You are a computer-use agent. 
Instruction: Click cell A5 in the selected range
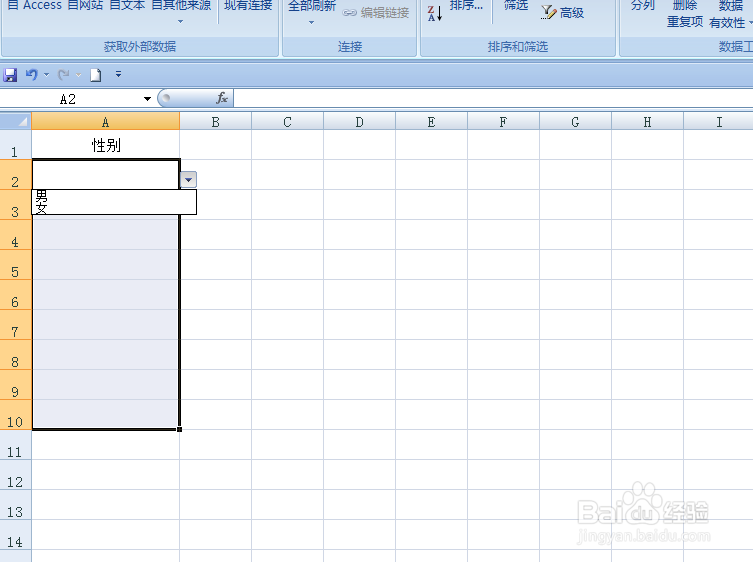pyautogui.click(x=106, y=265)
